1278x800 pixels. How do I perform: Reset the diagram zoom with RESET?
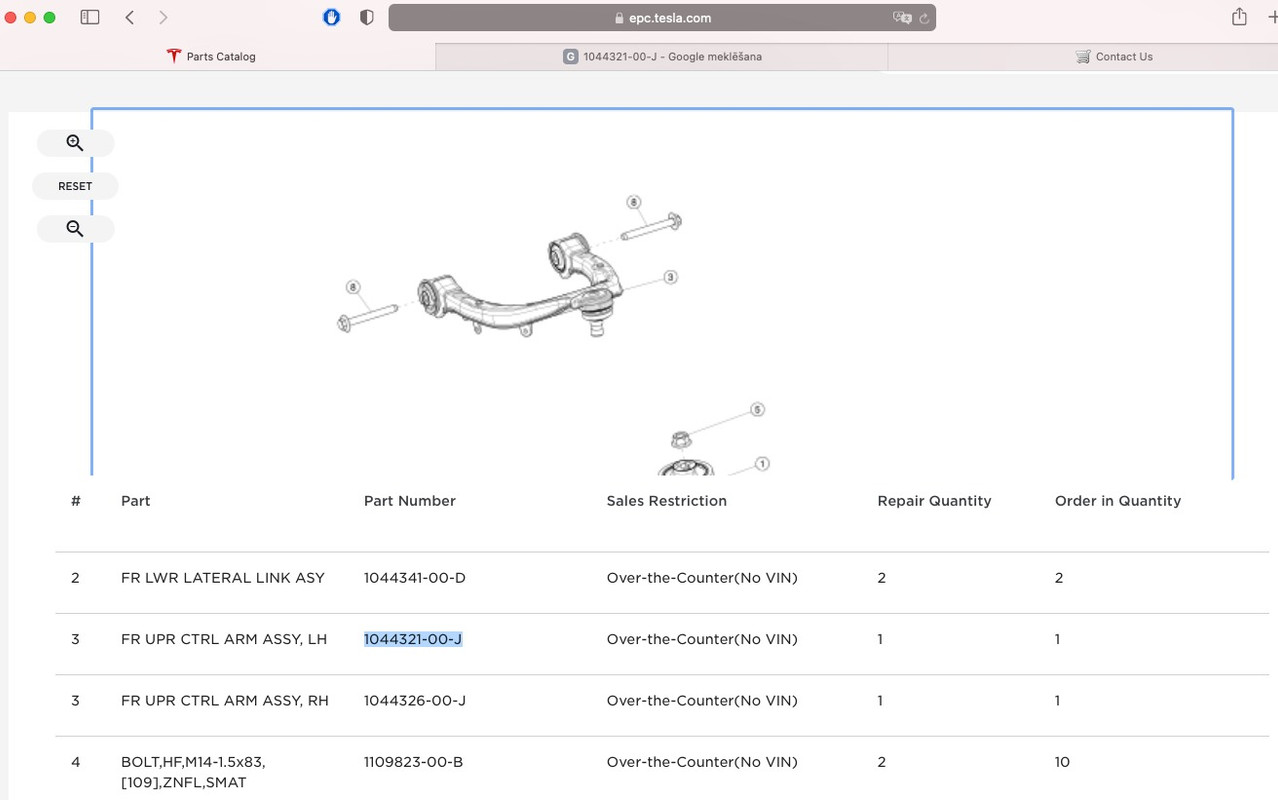(75, 186)
